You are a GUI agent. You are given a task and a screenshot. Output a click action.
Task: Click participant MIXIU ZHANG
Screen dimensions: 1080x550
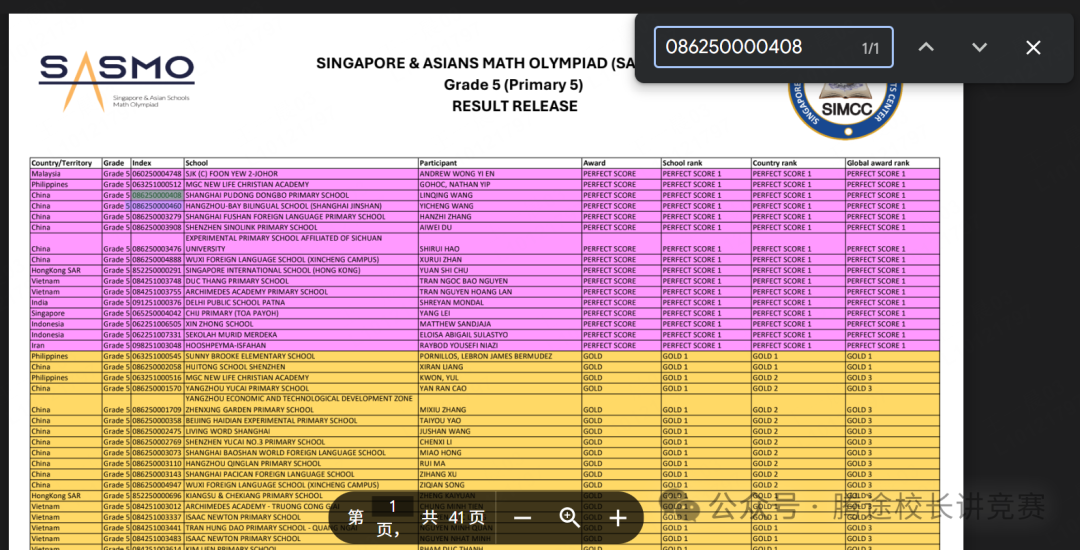click(x=443, y=410)
